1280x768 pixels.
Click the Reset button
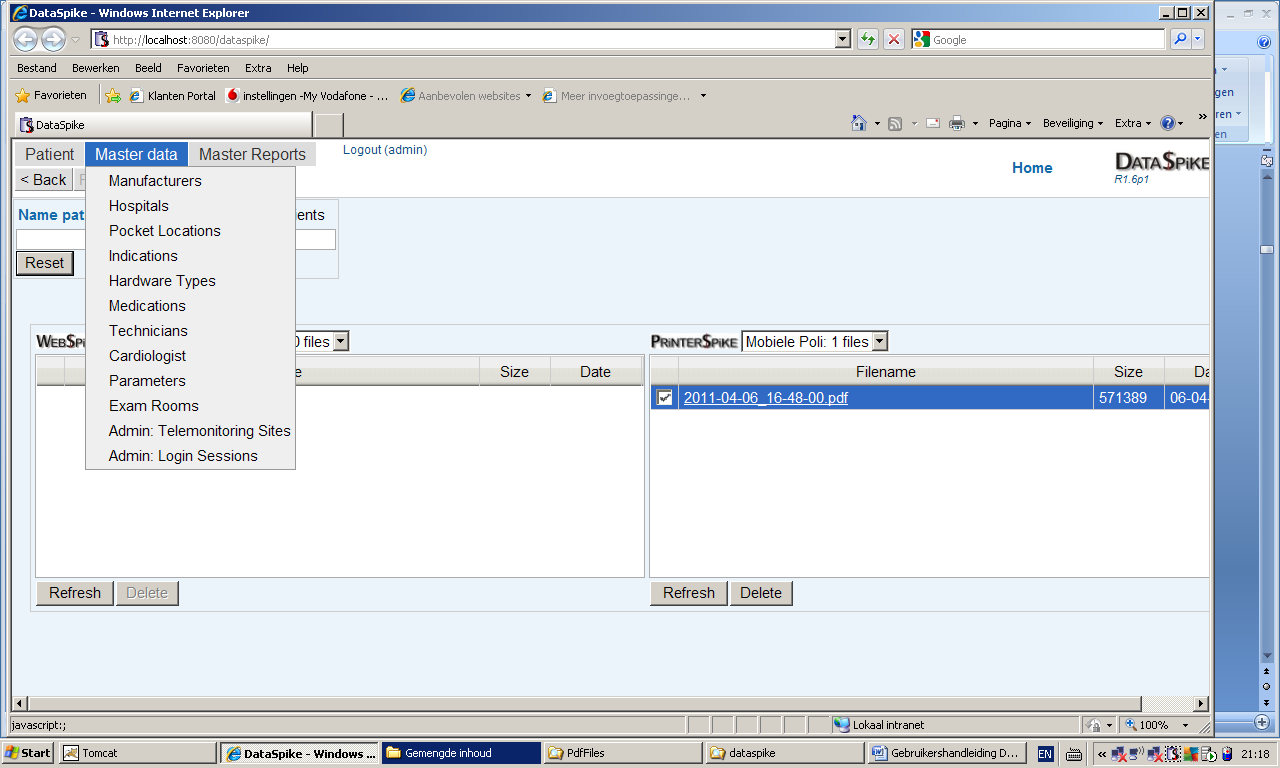point(45,263)
